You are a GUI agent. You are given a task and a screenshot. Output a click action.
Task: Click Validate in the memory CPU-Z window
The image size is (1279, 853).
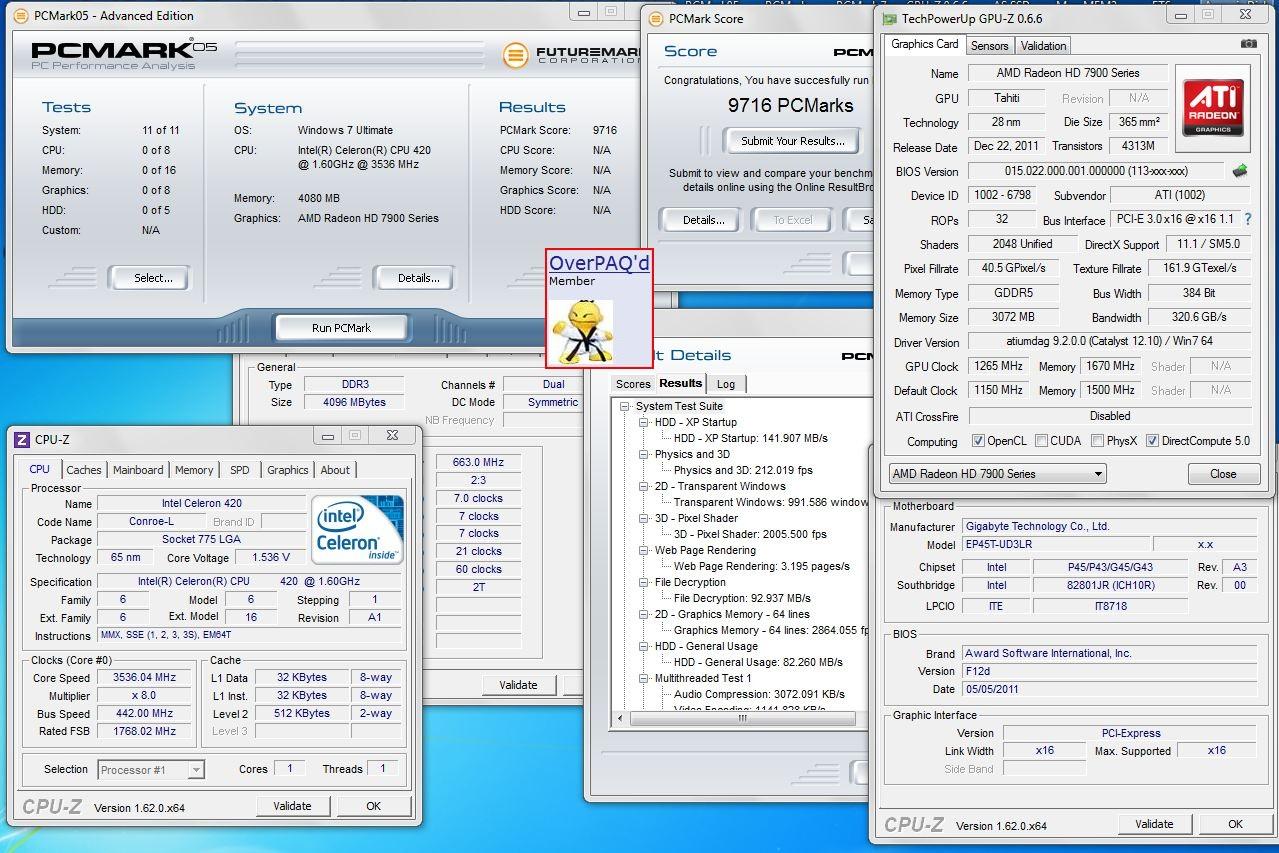(x=518, y=685)
